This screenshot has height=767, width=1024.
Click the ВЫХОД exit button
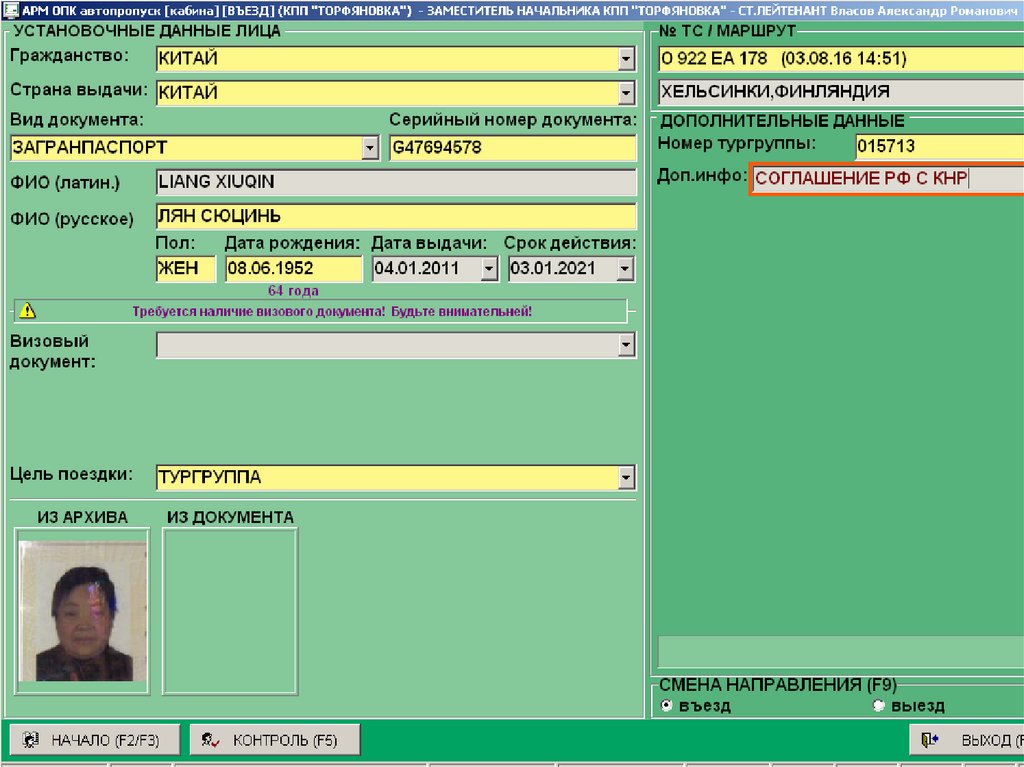pos(967,740)
